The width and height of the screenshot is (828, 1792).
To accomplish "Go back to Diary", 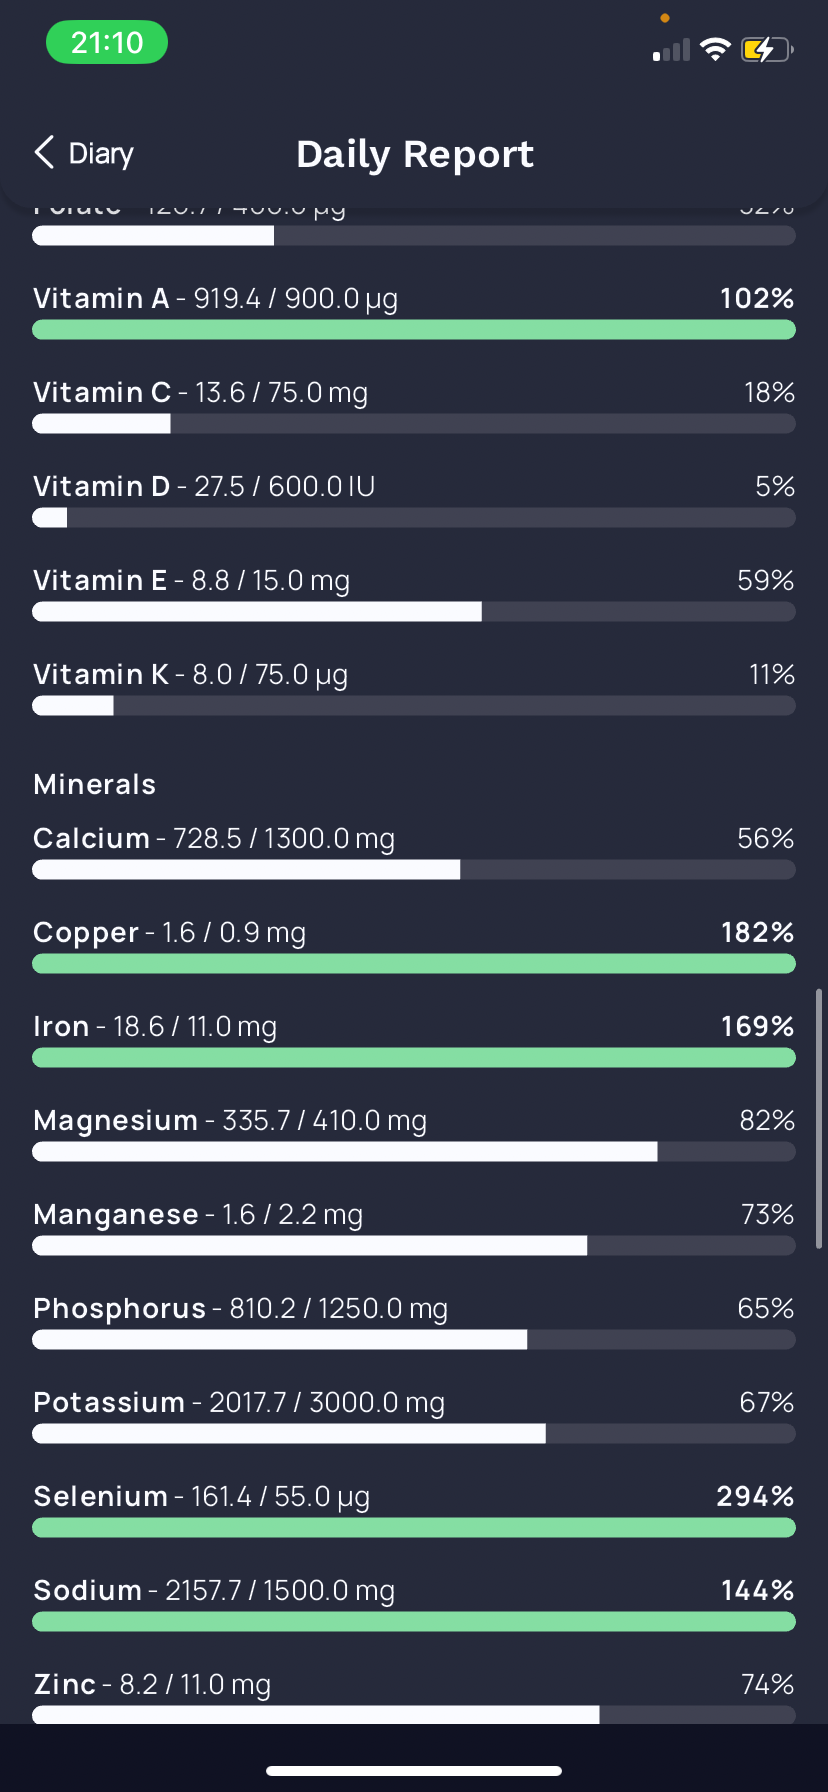I will (84, 153).
